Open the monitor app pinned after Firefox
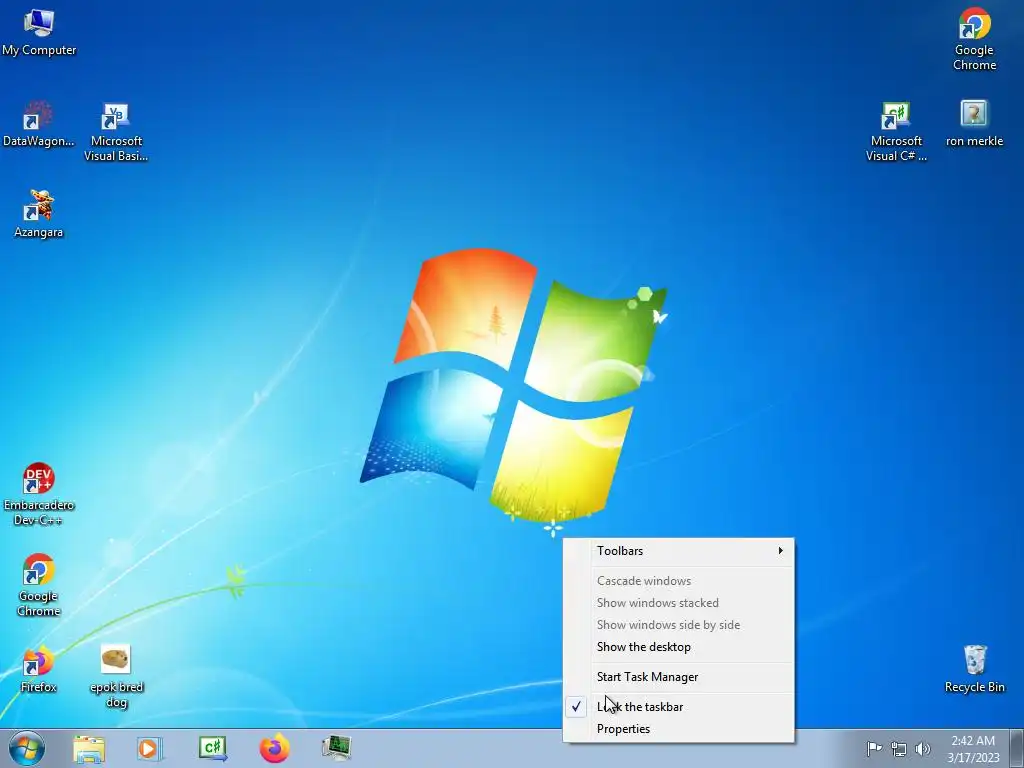The width and height of the screenshot is (1024, 768). [337, 748]
